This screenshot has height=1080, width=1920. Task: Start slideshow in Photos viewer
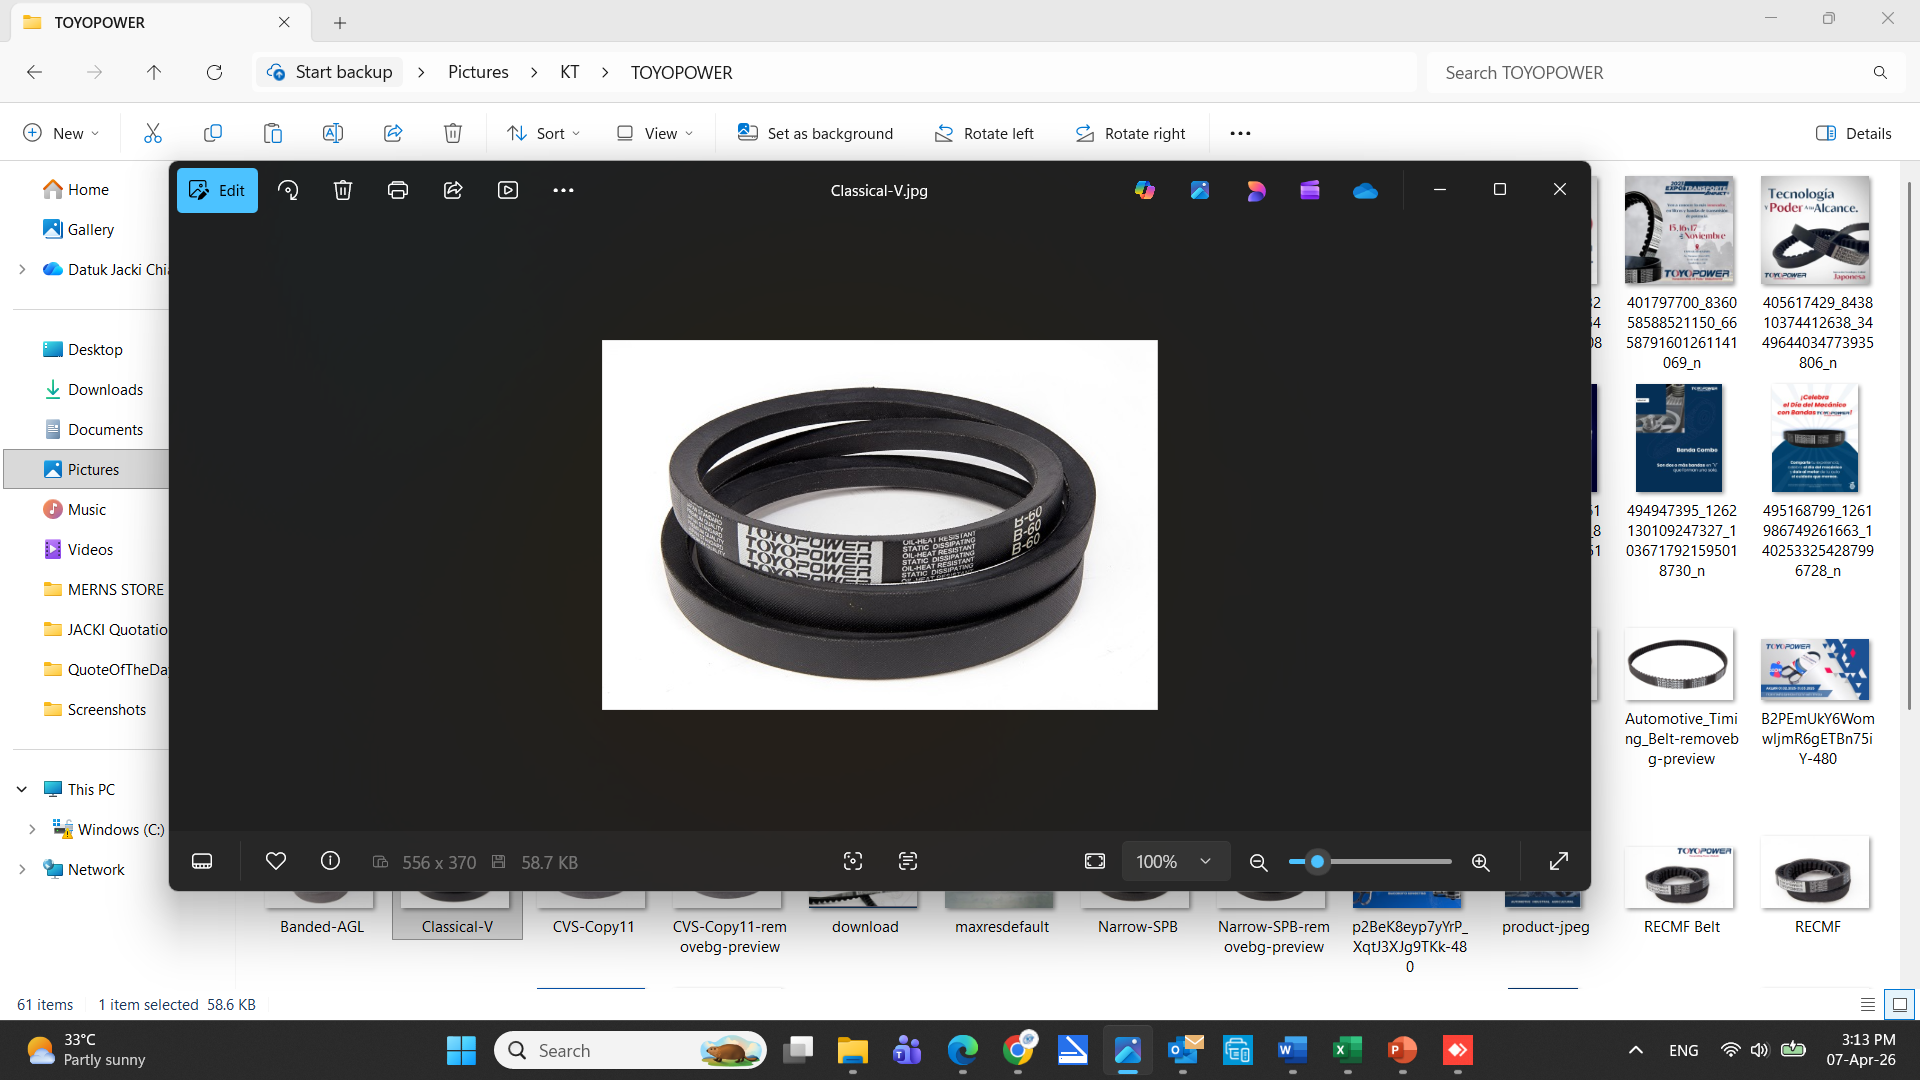click(508, 190)
